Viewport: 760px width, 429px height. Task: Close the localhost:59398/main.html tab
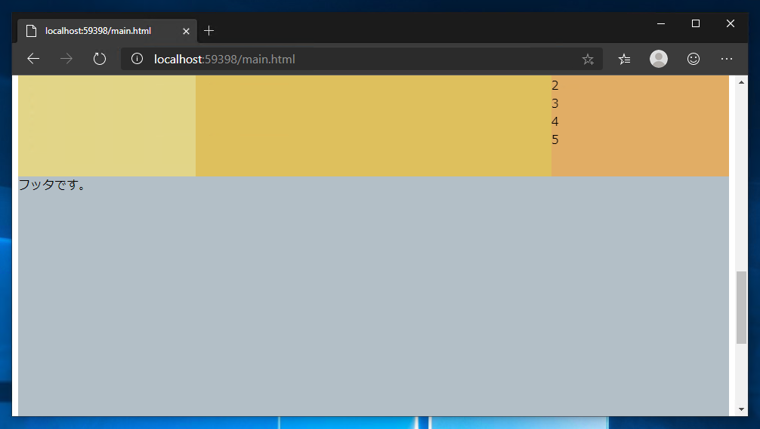click(186, 31)
